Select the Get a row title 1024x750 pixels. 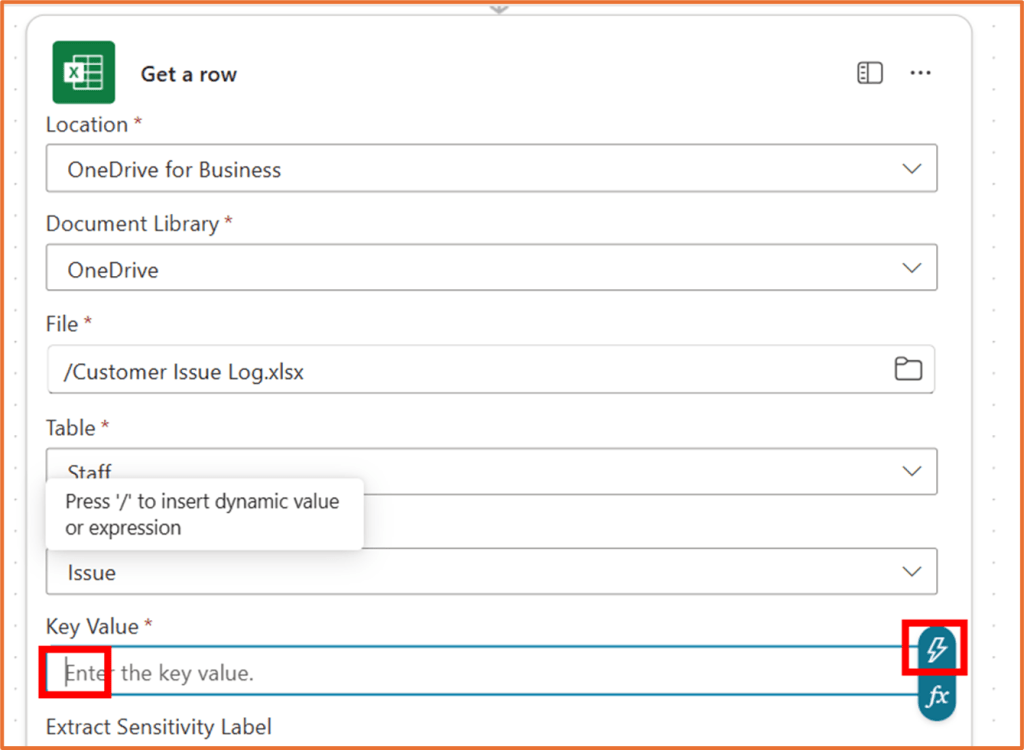click(x=188, y=73)
